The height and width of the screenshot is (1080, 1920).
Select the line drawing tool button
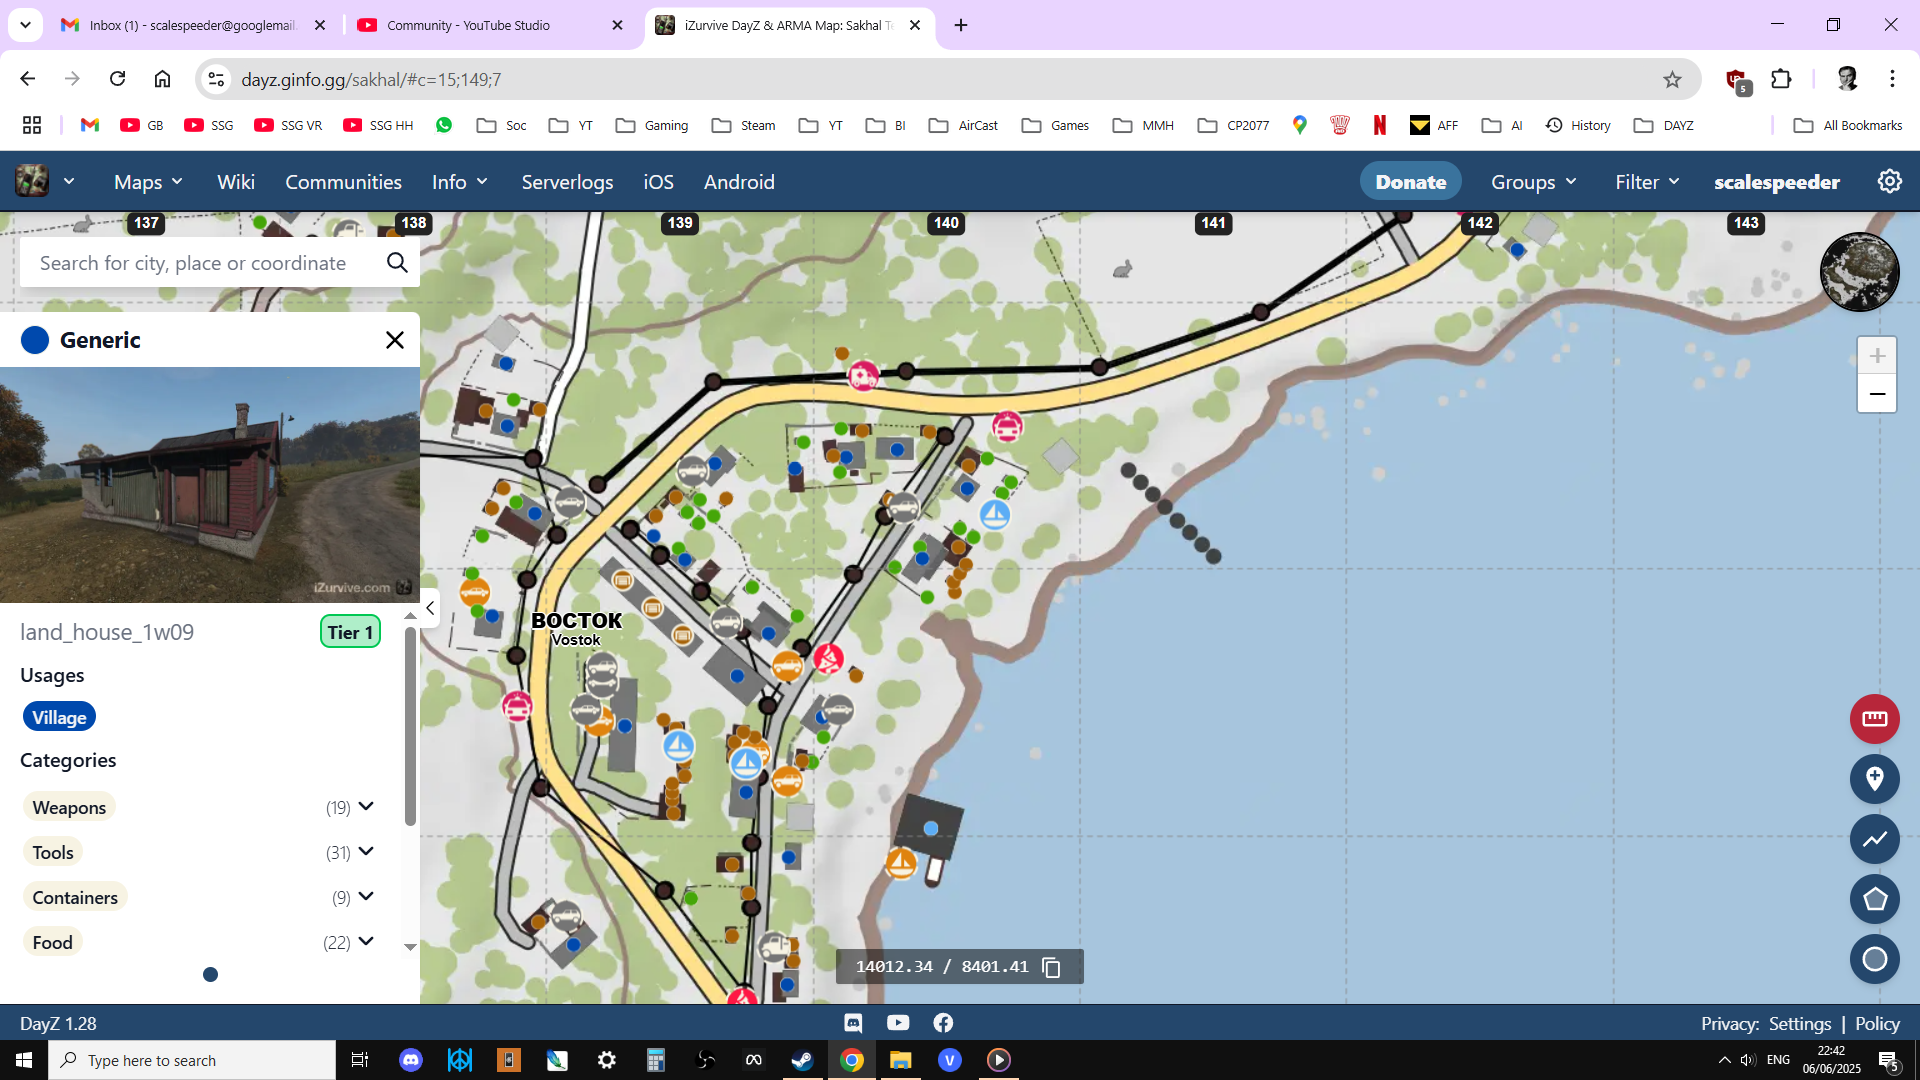1874,839
